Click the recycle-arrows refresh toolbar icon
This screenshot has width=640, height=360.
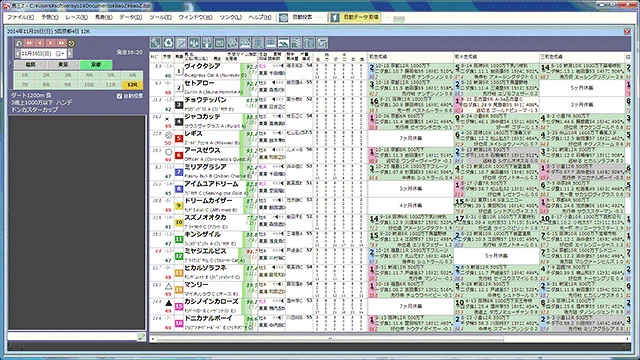pos(168,43)
